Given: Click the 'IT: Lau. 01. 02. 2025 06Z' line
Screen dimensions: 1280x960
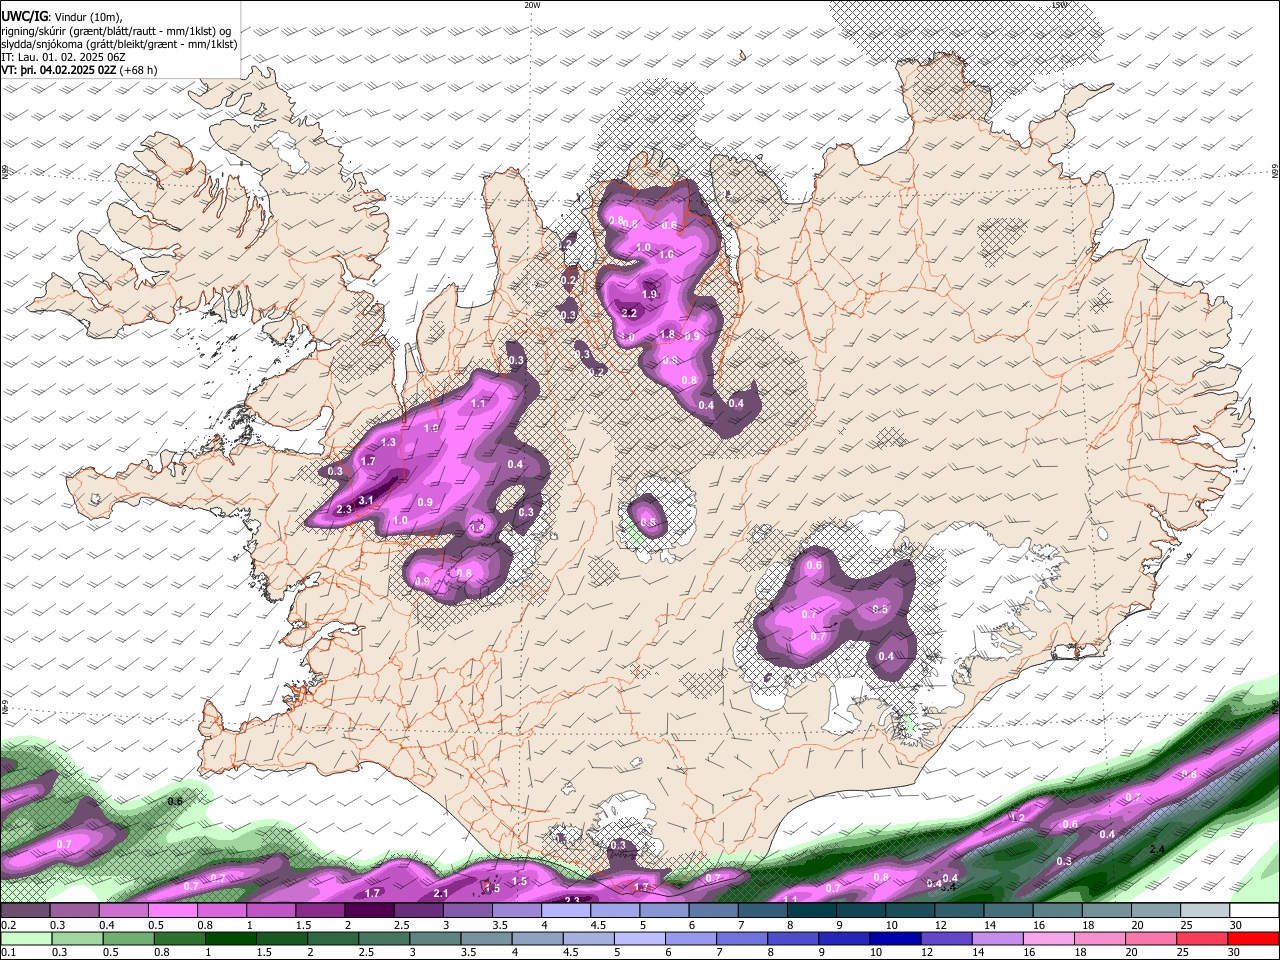Looking at the screenshot, I should [x=63, y=57].
